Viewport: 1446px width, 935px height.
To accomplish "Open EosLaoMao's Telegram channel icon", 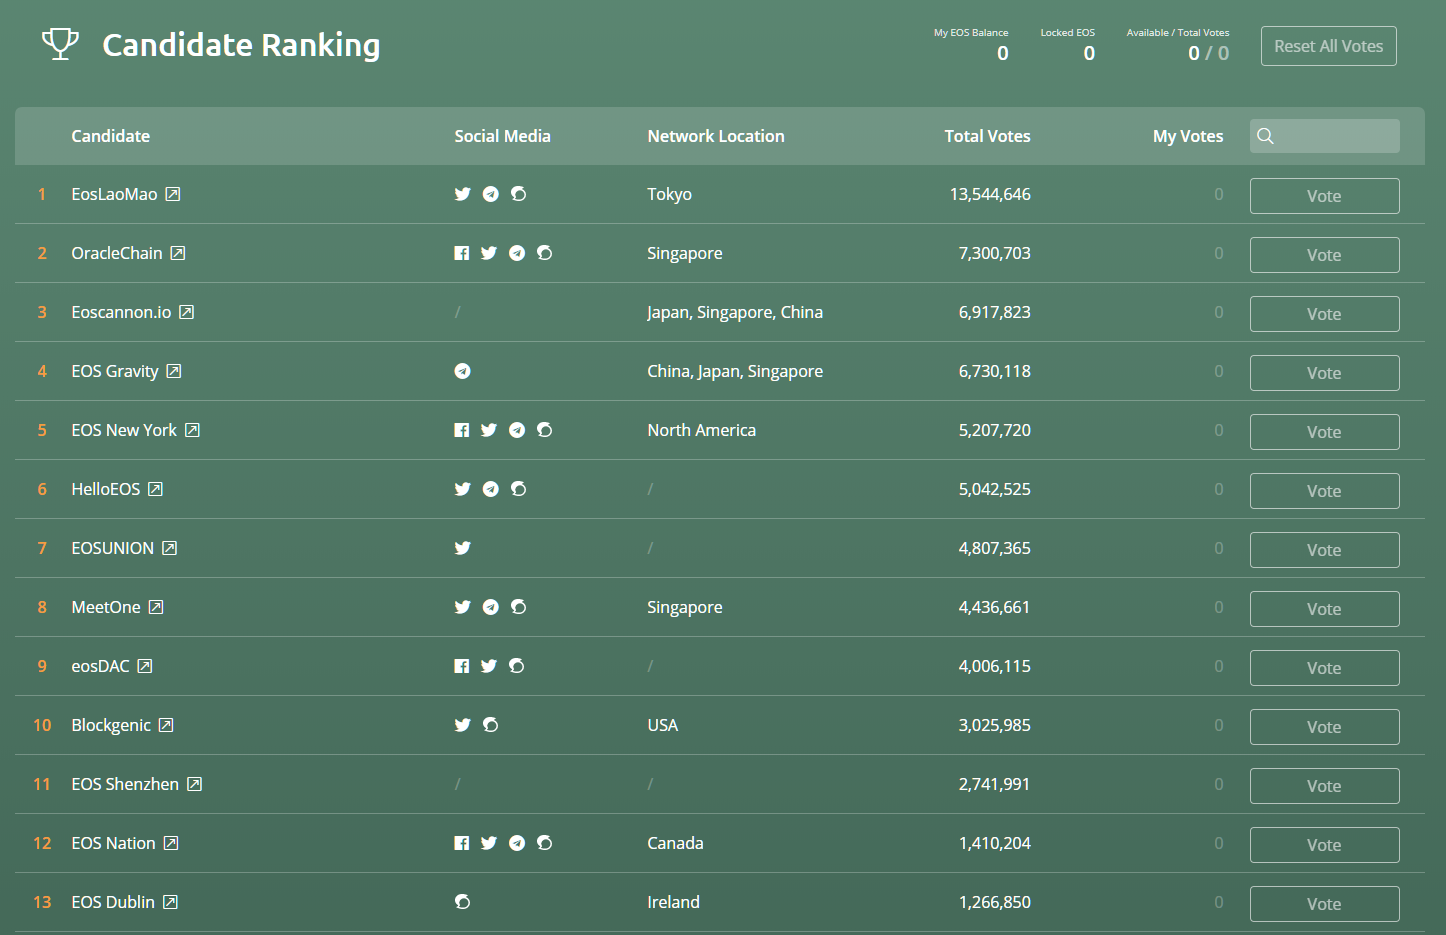I will [x=490, y=194].
